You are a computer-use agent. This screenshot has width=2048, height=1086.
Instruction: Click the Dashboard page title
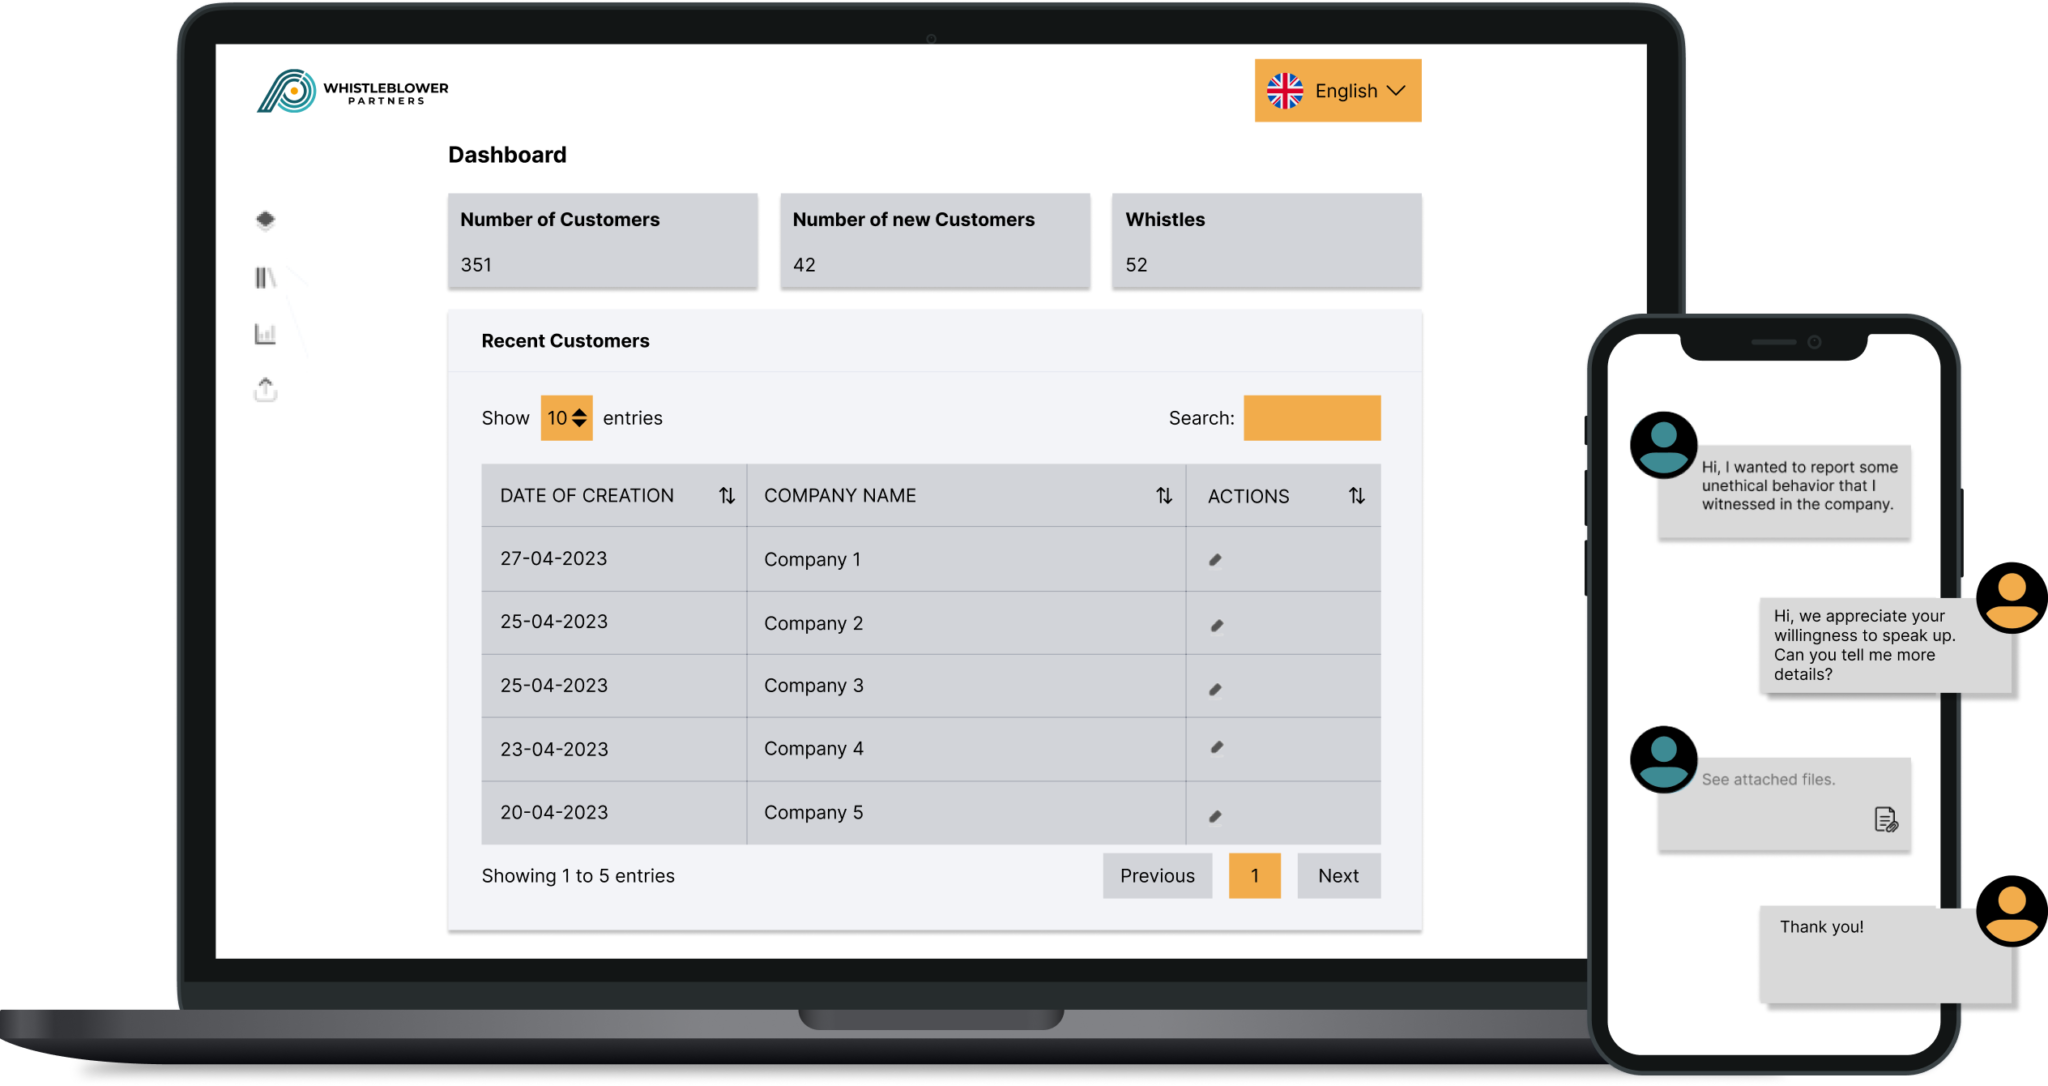click(507, 155)
